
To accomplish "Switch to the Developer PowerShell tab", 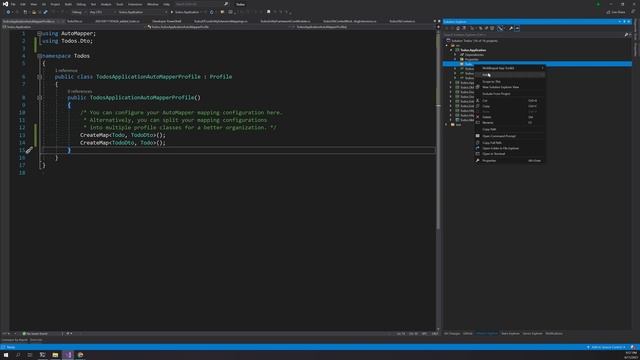I will (x=167, y=21).
